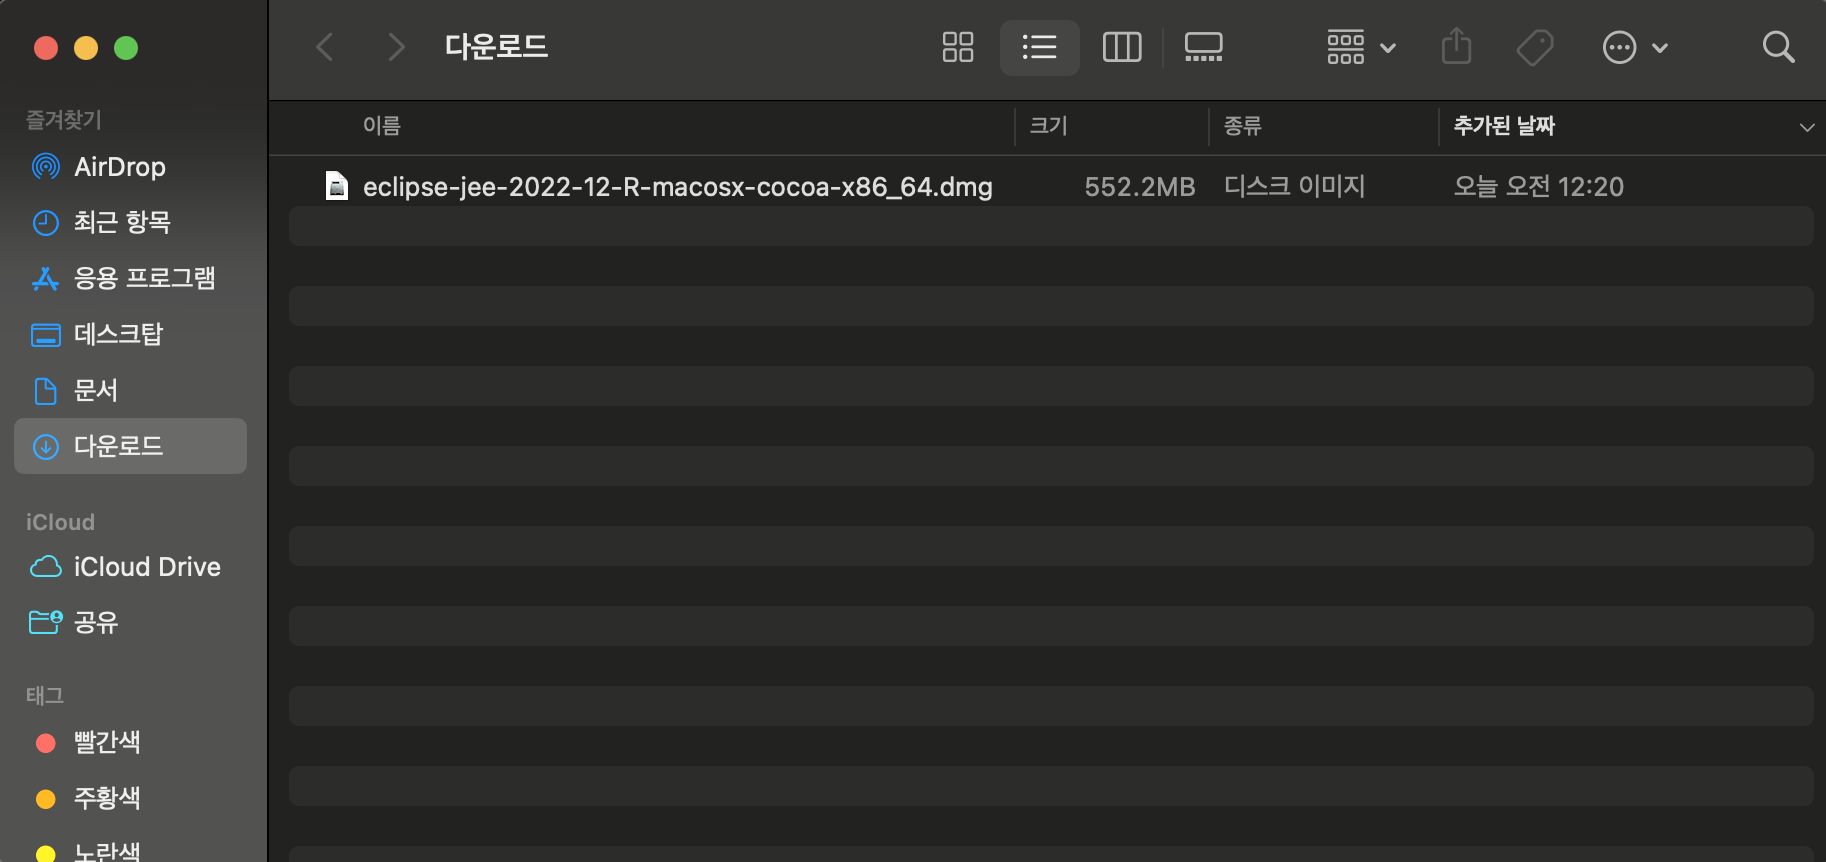Switch to list view

click(x=1040, y=47)
